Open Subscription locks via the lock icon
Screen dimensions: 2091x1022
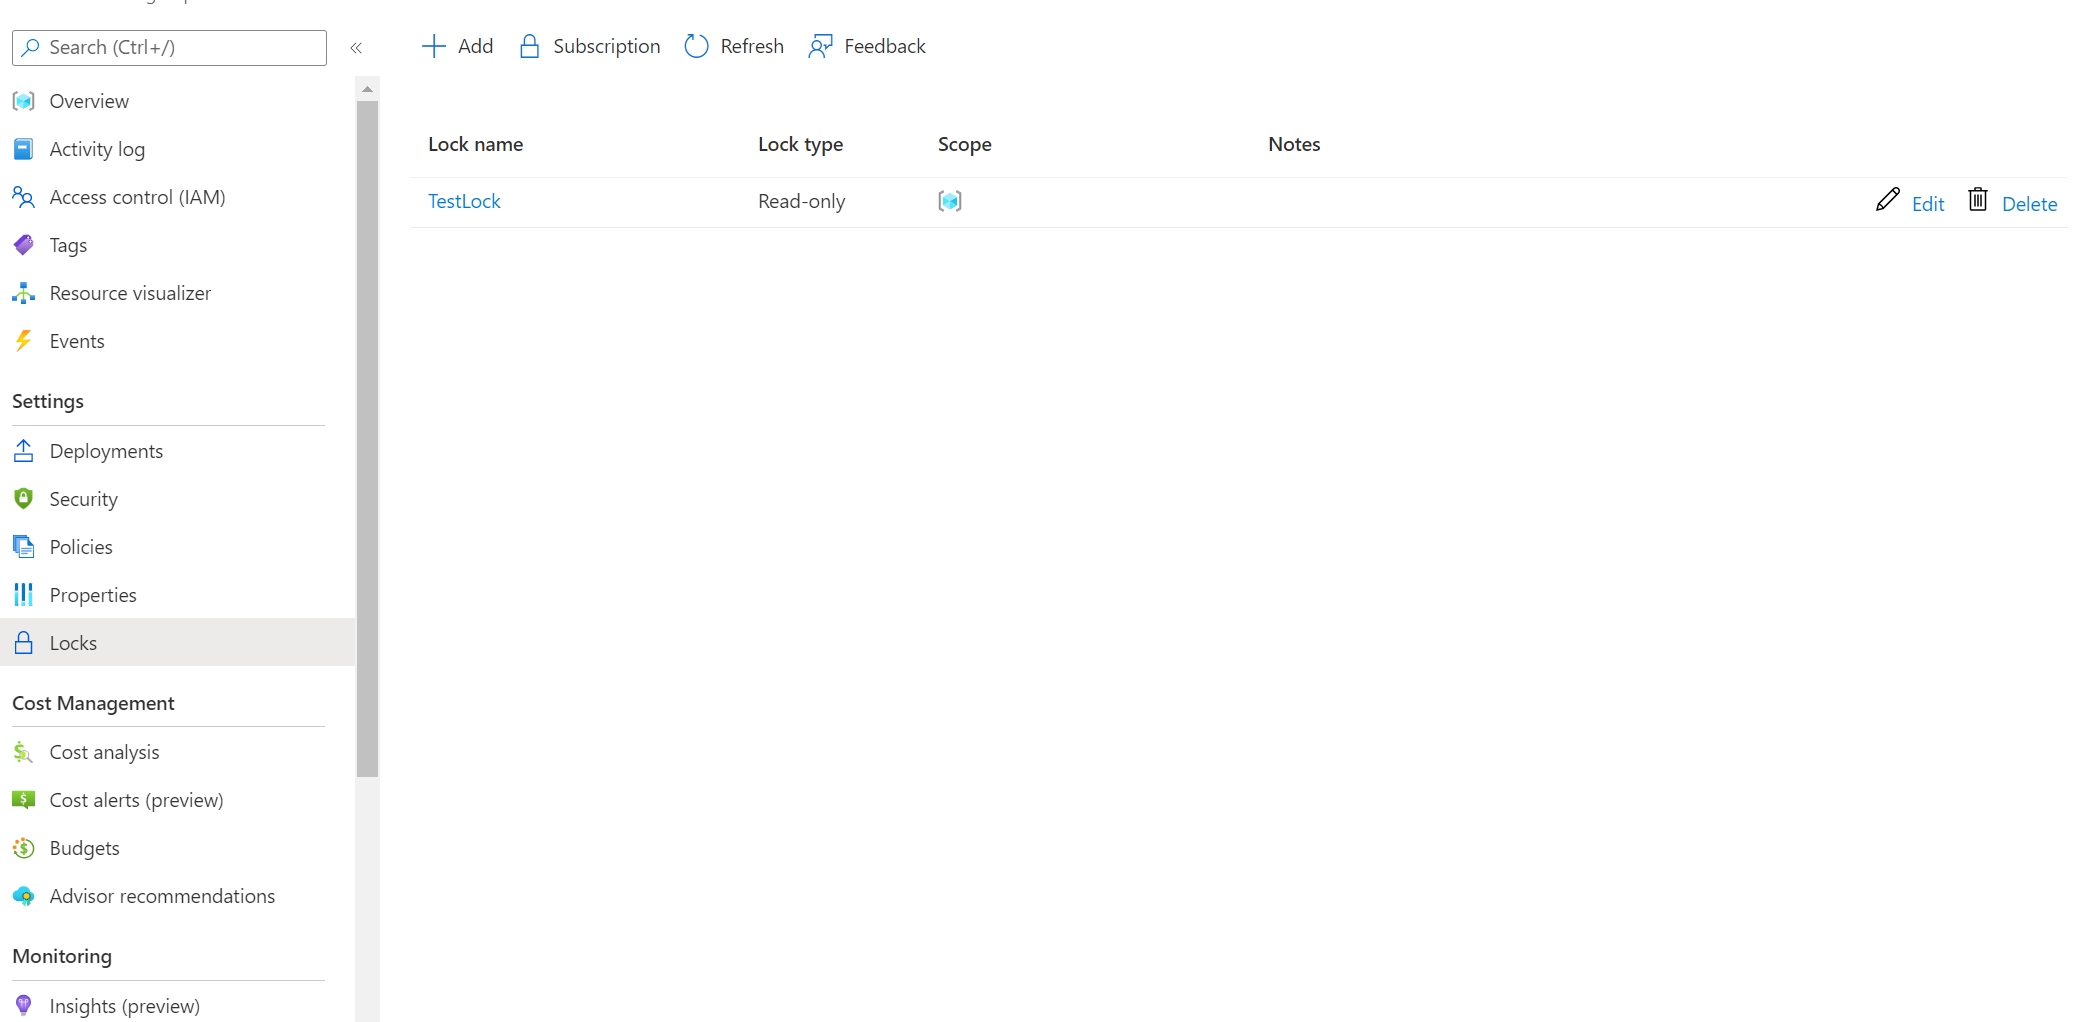point(530,46)
